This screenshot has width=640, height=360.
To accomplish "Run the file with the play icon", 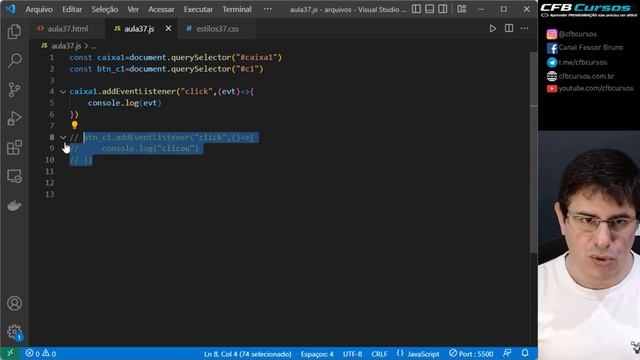I will tap(493, 29).
